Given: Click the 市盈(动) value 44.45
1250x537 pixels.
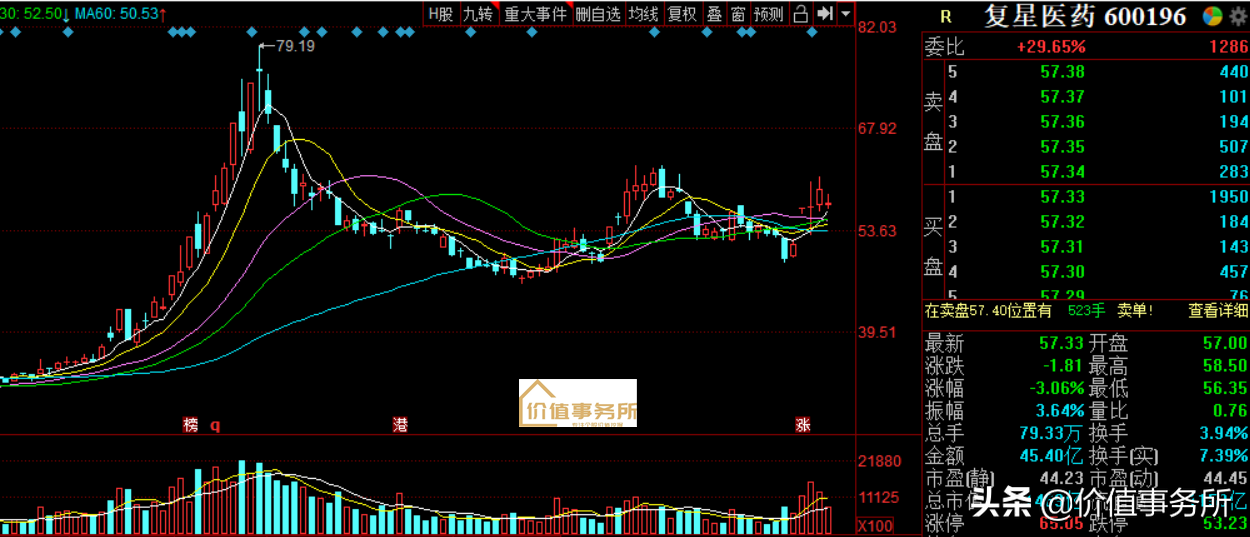Looking at the screenshot, I should [x=1226, y=478].
